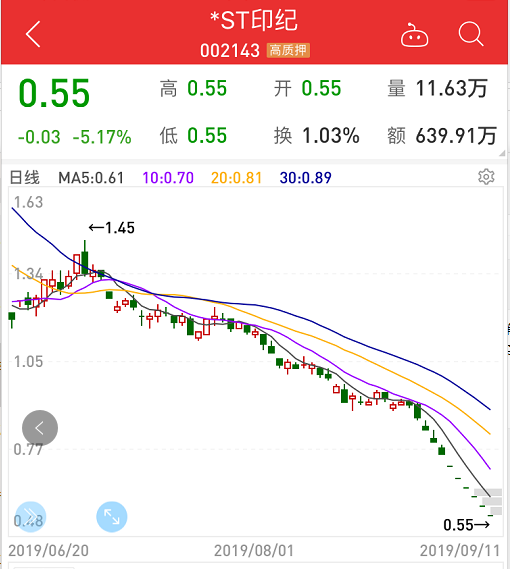510x569 pixels.
Task: Toggle the blue MA30 0.89 label
Action: click(305, 178)
